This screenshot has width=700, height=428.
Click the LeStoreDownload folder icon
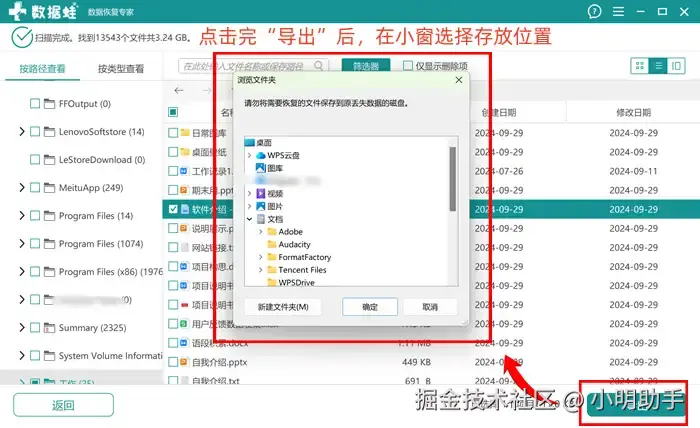coord(49,159)
